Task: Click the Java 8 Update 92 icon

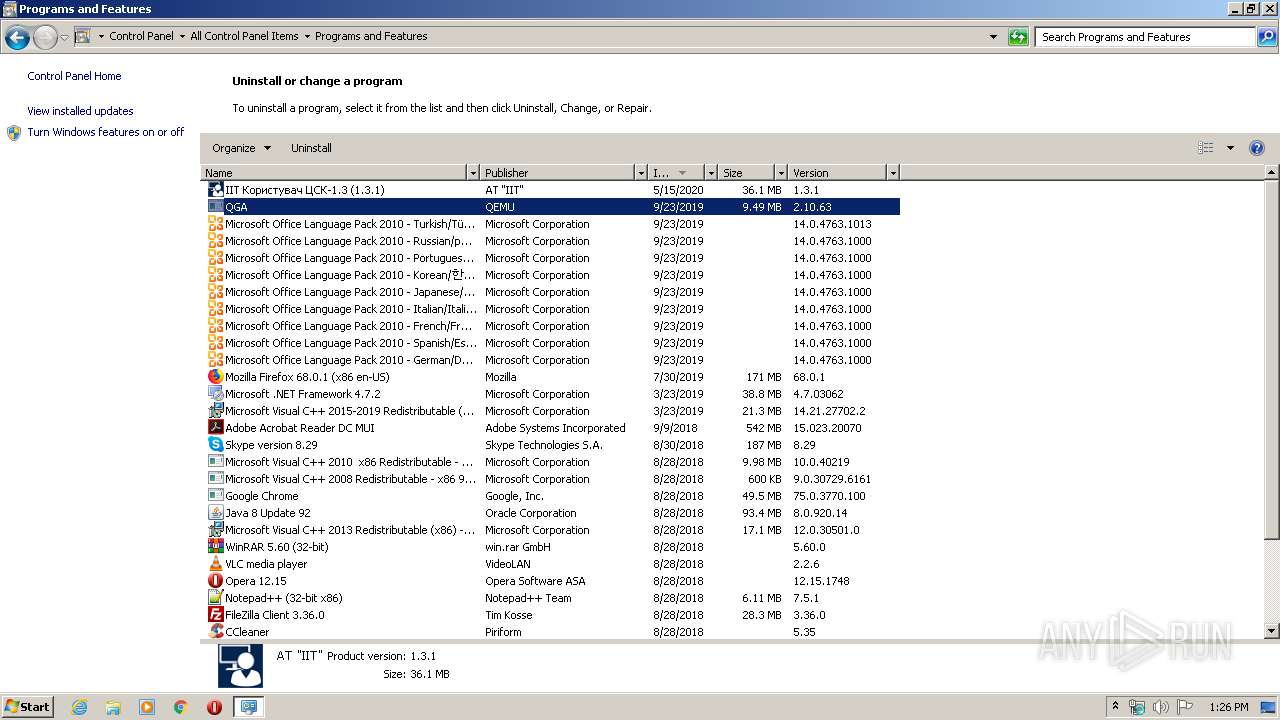Action: (x=215, y=513)
